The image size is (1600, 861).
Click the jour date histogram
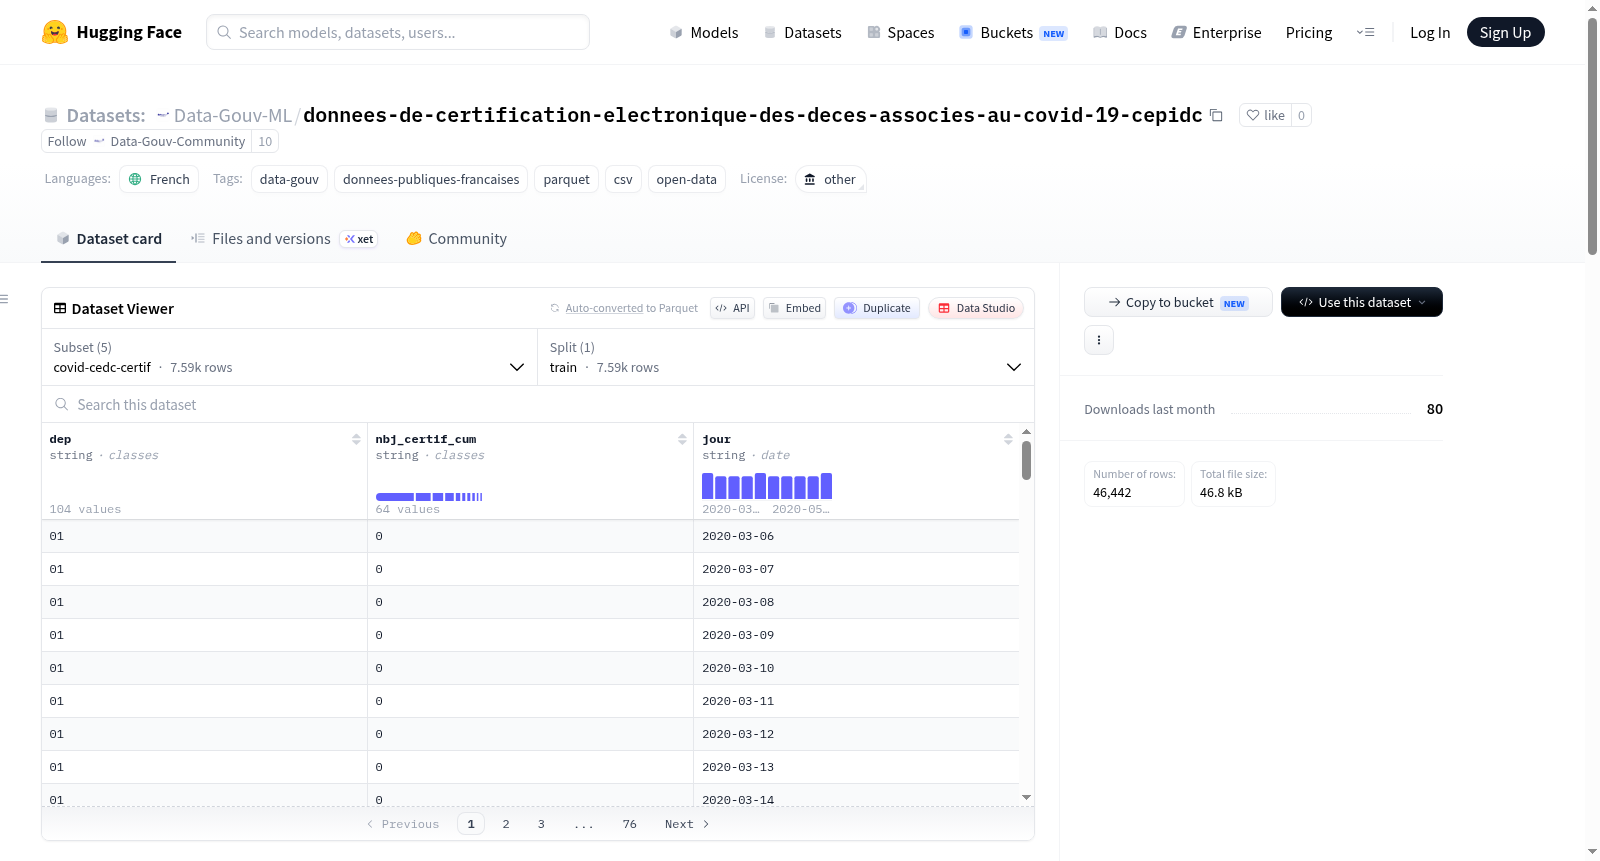pos(767,486)
